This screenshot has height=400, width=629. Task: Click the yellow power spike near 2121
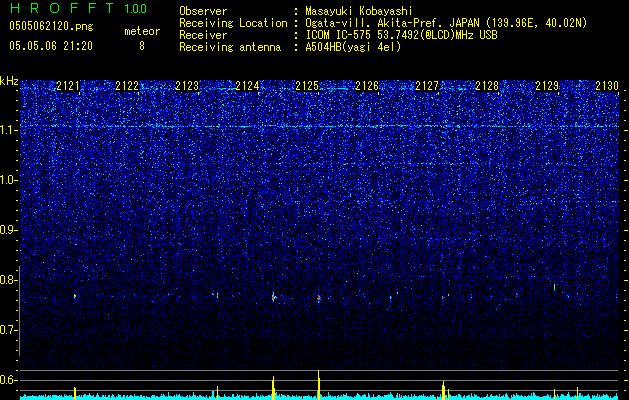(x=75, y=393)
